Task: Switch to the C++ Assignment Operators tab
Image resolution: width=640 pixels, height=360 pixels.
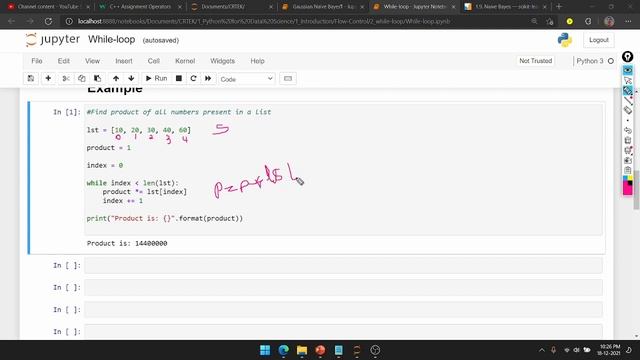Action: [140, 7]
